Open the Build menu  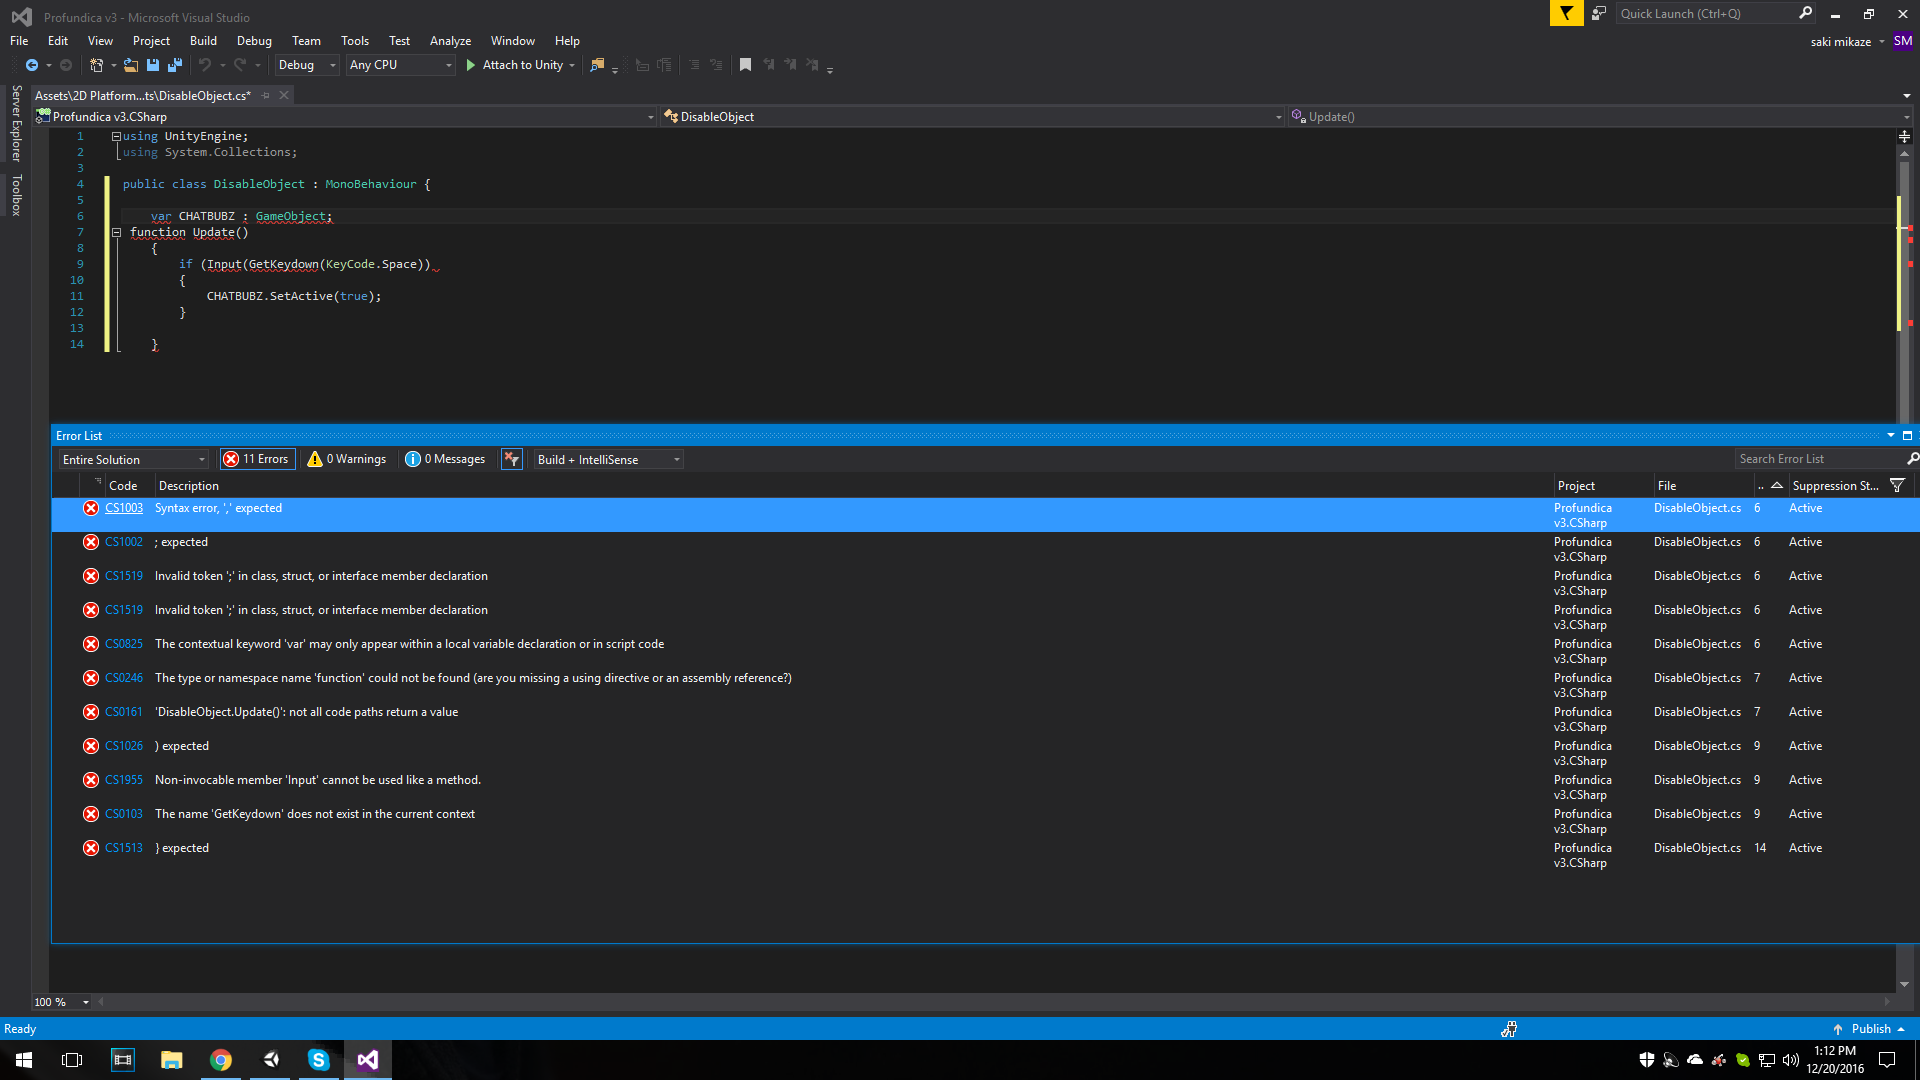point(203,41)
